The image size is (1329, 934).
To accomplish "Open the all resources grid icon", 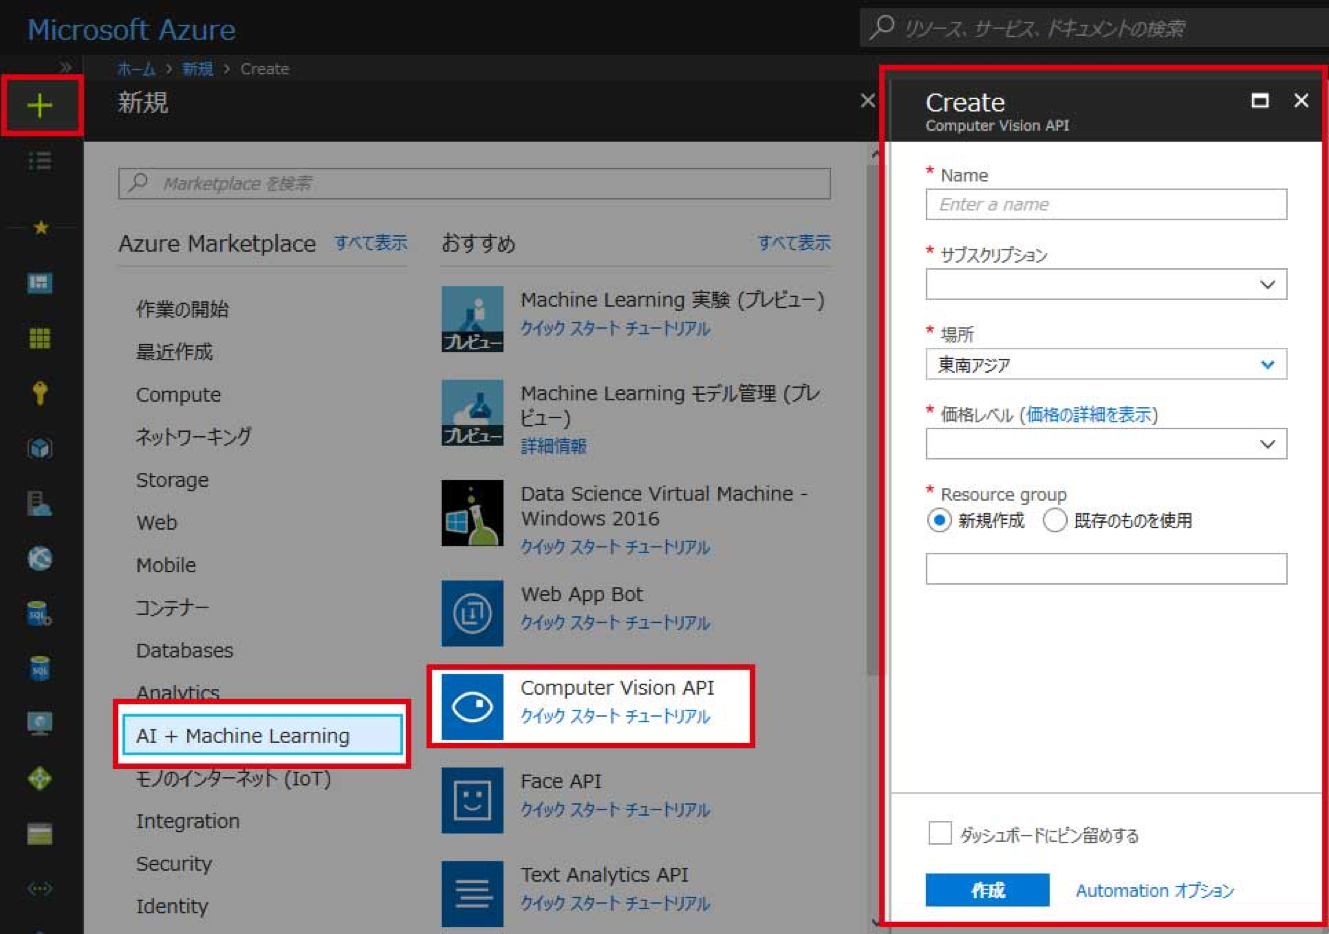I will 40,338.
